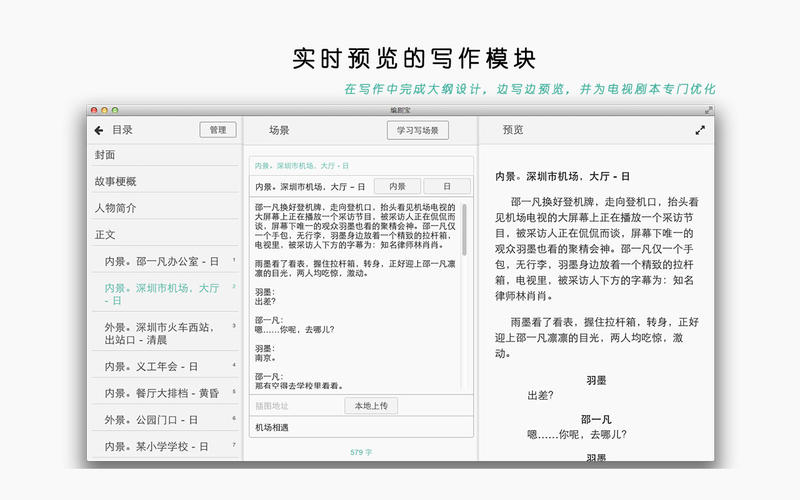Image resolution: width=800 pixels, height=500 pixels.
Task: Click the 579 字 word count
Action: (361, 452)
